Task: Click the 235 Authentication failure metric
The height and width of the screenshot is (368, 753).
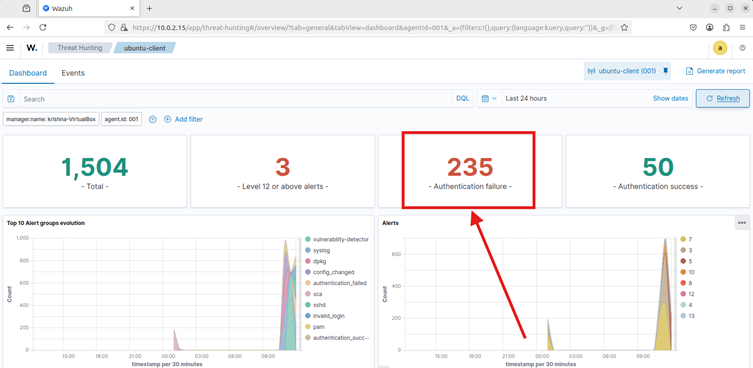Action: [x=470, y=172]
